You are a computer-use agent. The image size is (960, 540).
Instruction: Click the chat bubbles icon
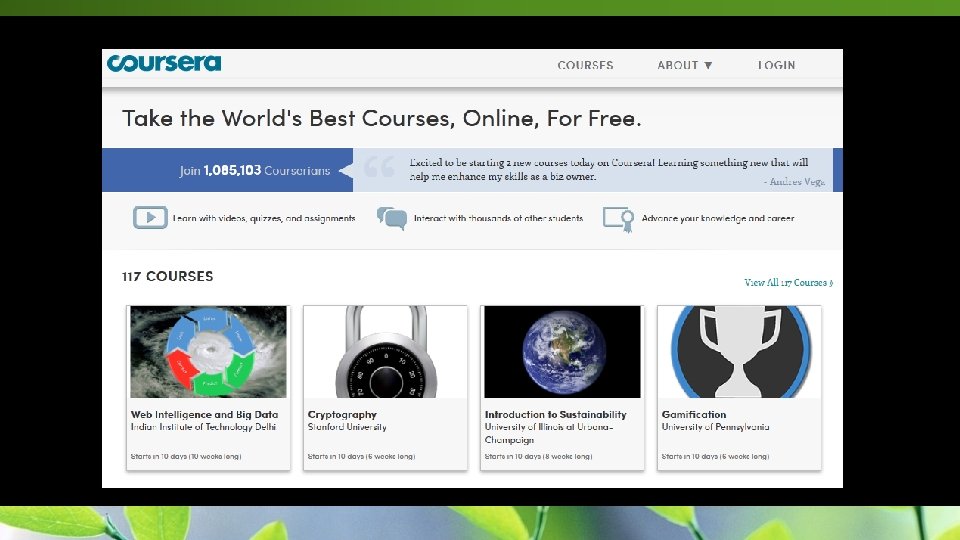click(x=392, y=218)
